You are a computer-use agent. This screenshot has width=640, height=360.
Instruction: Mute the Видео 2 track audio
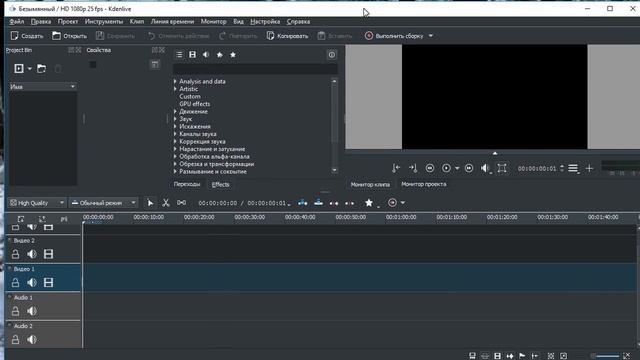coord(32,254)
